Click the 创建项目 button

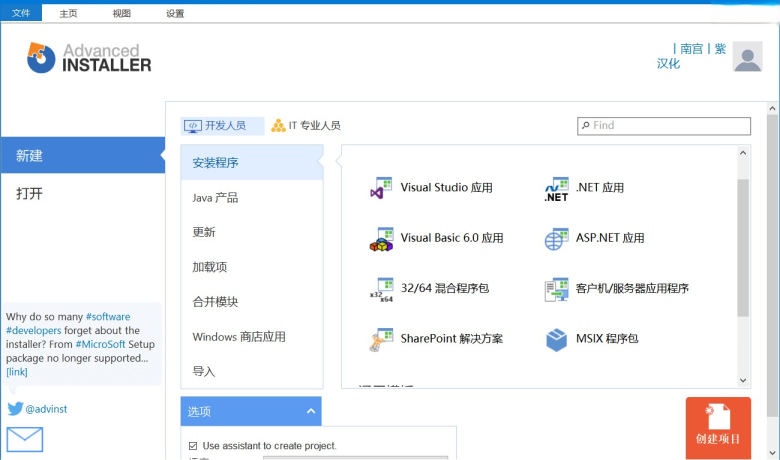718,428
